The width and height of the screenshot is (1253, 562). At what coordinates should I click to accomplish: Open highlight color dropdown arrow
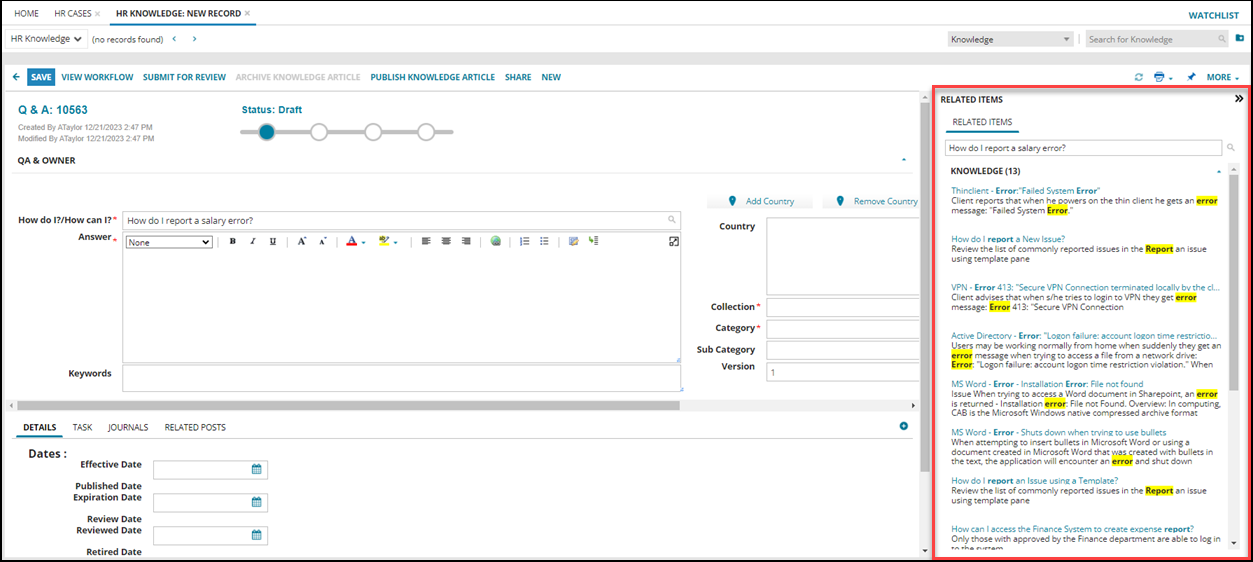(396, 242)
